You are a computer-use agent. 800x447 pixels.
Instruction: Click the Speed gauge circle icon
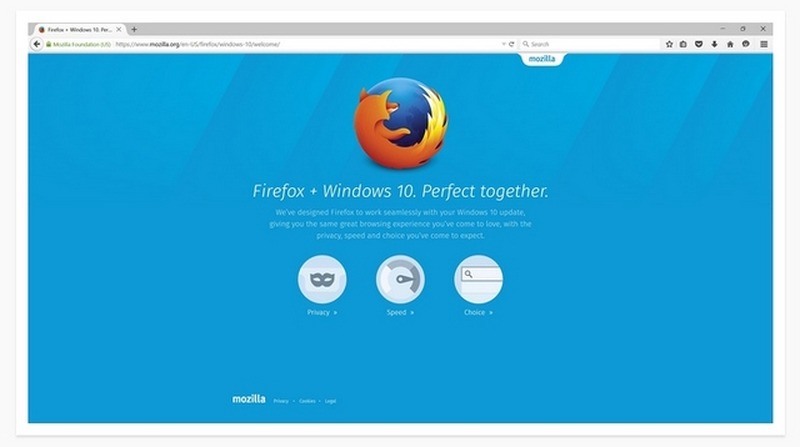click(401, 280)
